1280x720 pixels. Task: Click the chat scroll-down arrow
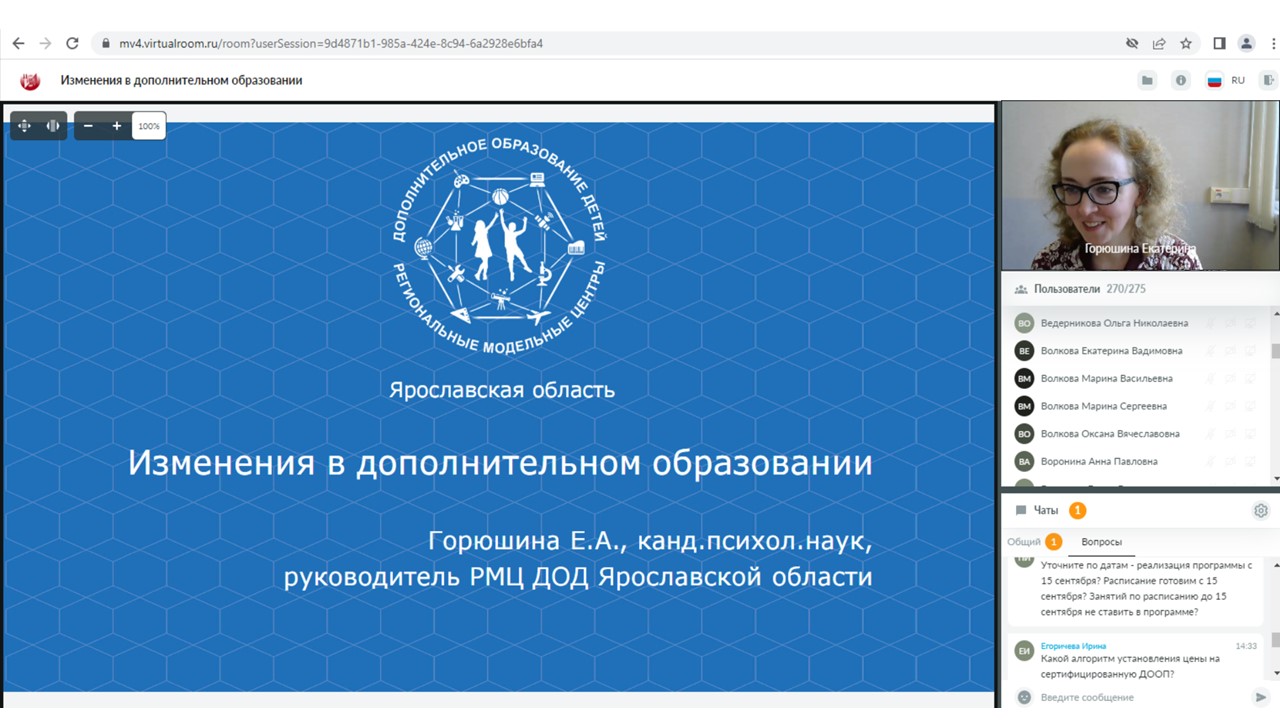[x=1275, y=673]
